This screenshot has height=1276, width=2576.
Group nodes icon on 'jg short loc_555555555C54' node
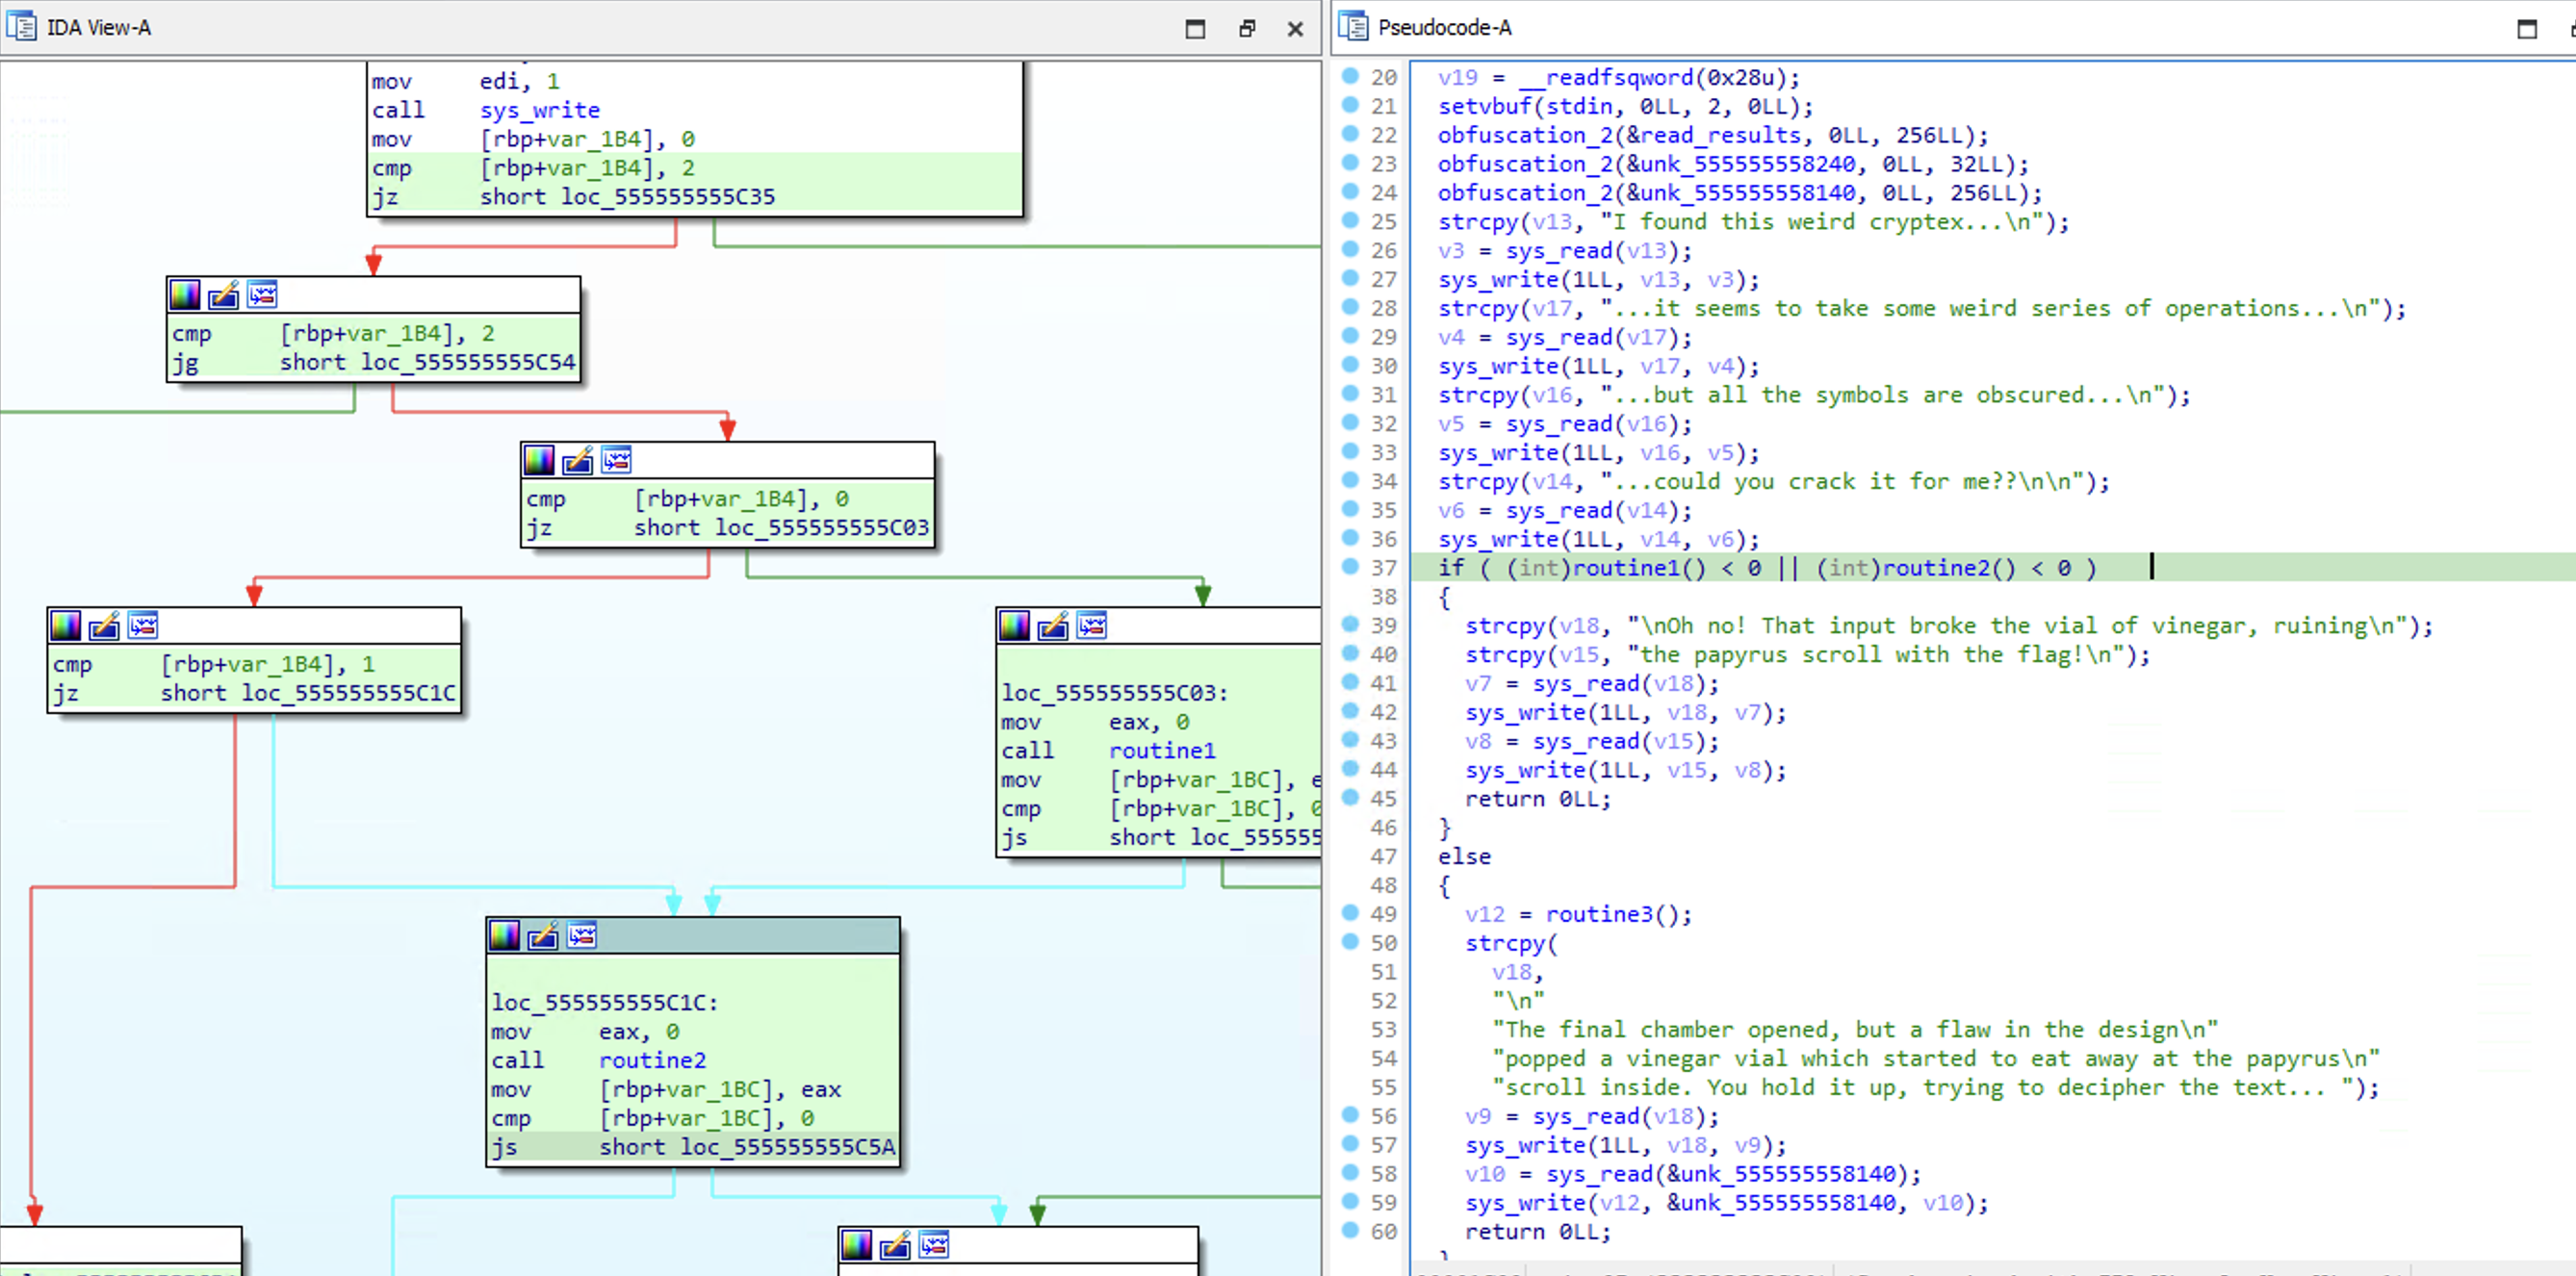click(263, 295)
